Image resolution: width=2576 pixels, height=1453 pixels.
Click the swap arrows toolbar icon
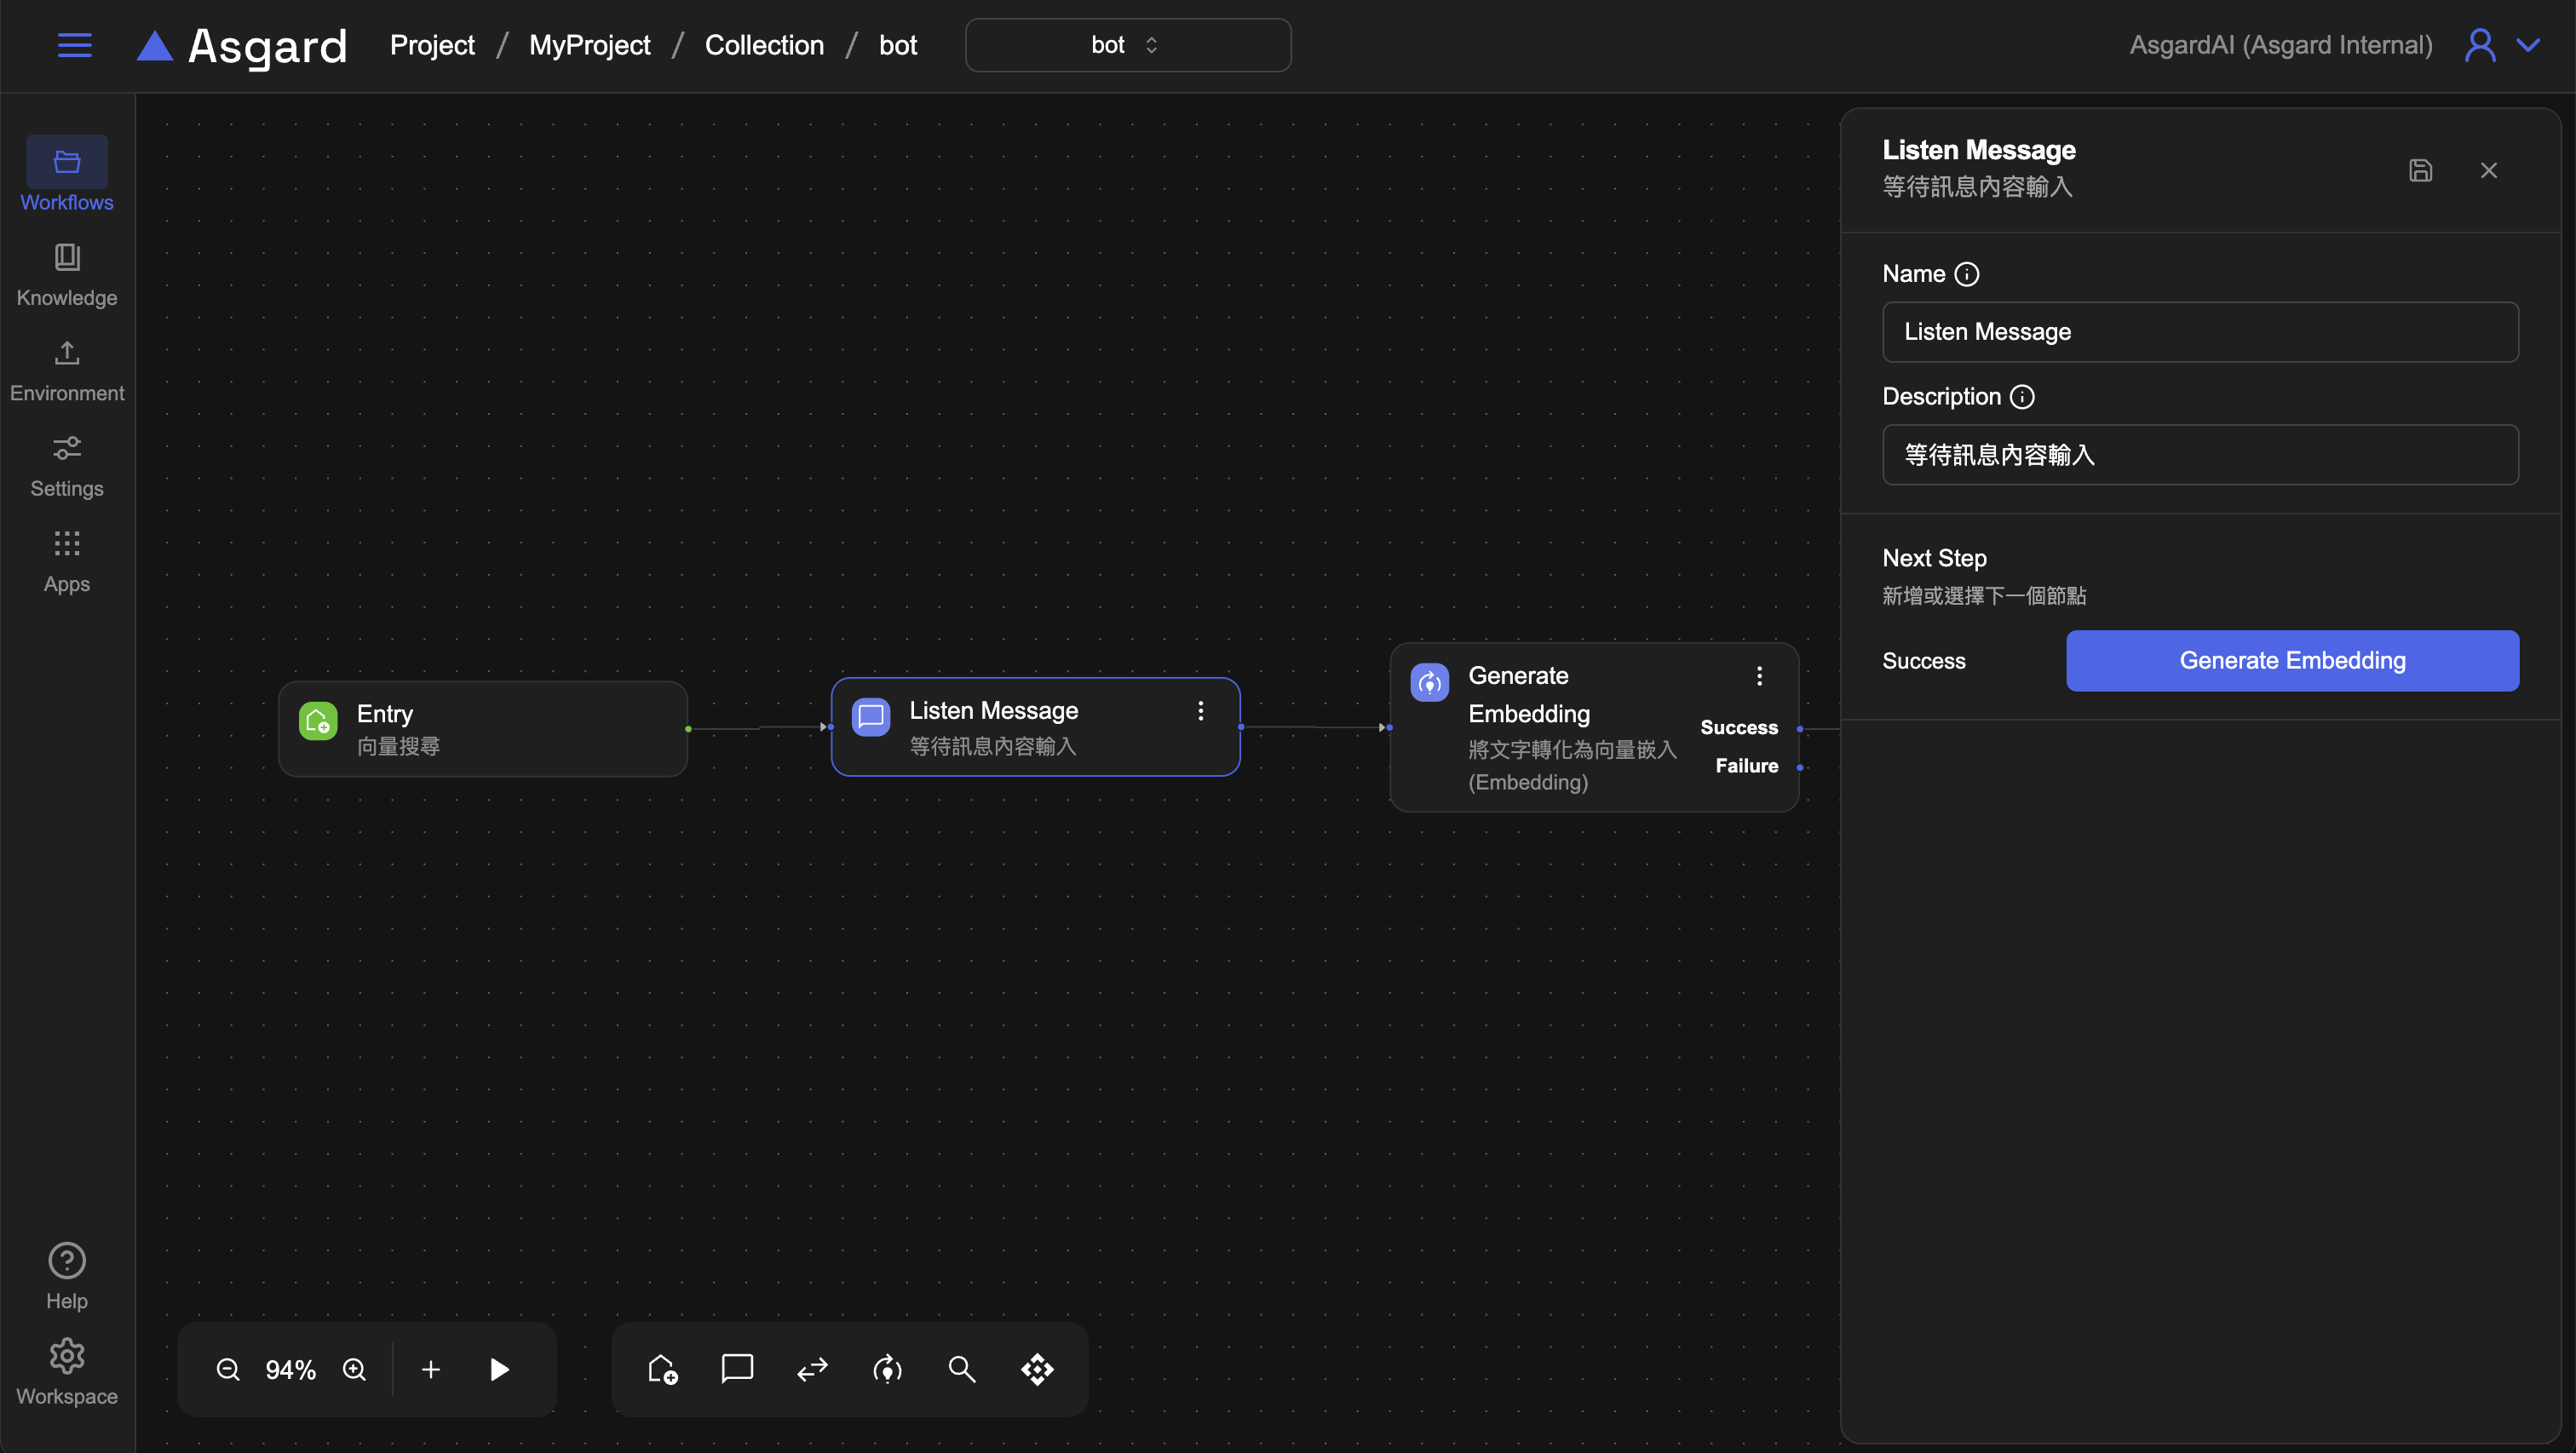pos(812,1369)
